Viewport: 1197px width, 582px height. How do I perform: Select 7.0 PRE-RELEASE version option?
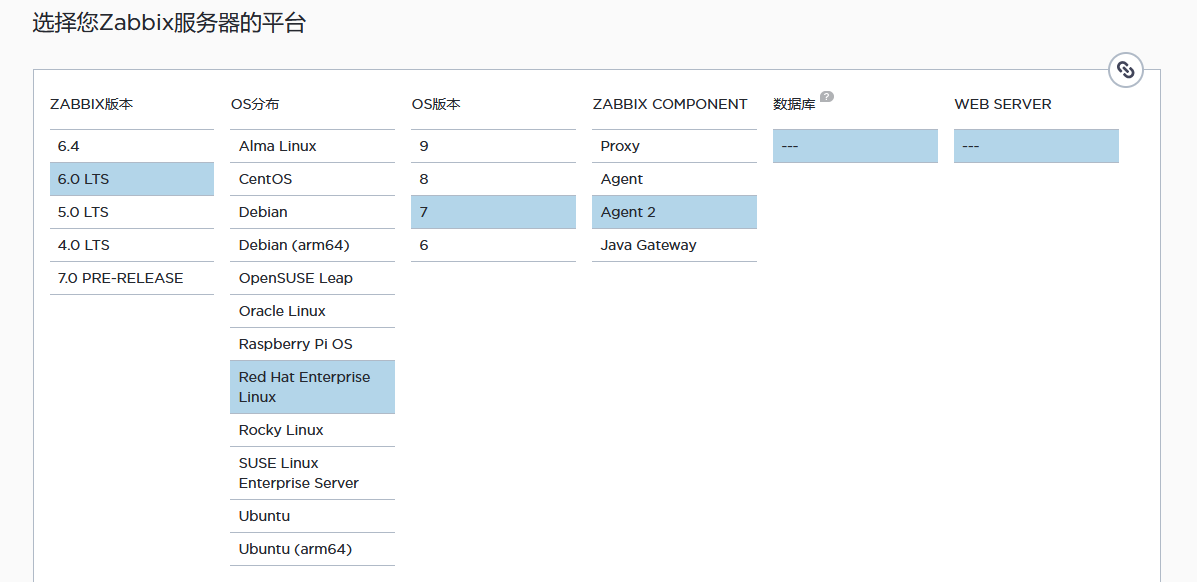(x=132, y=278)
